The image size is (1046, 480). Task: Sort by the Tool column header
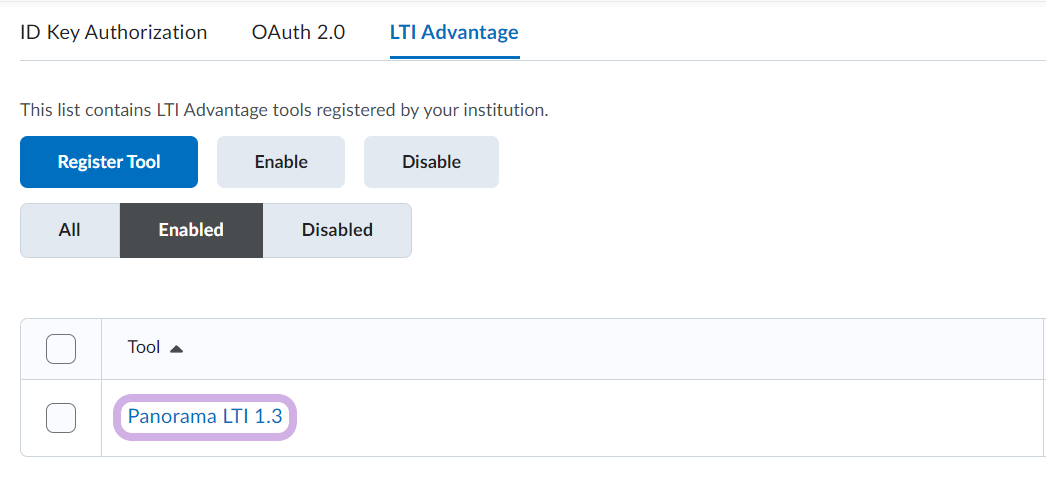pos(144,348)
